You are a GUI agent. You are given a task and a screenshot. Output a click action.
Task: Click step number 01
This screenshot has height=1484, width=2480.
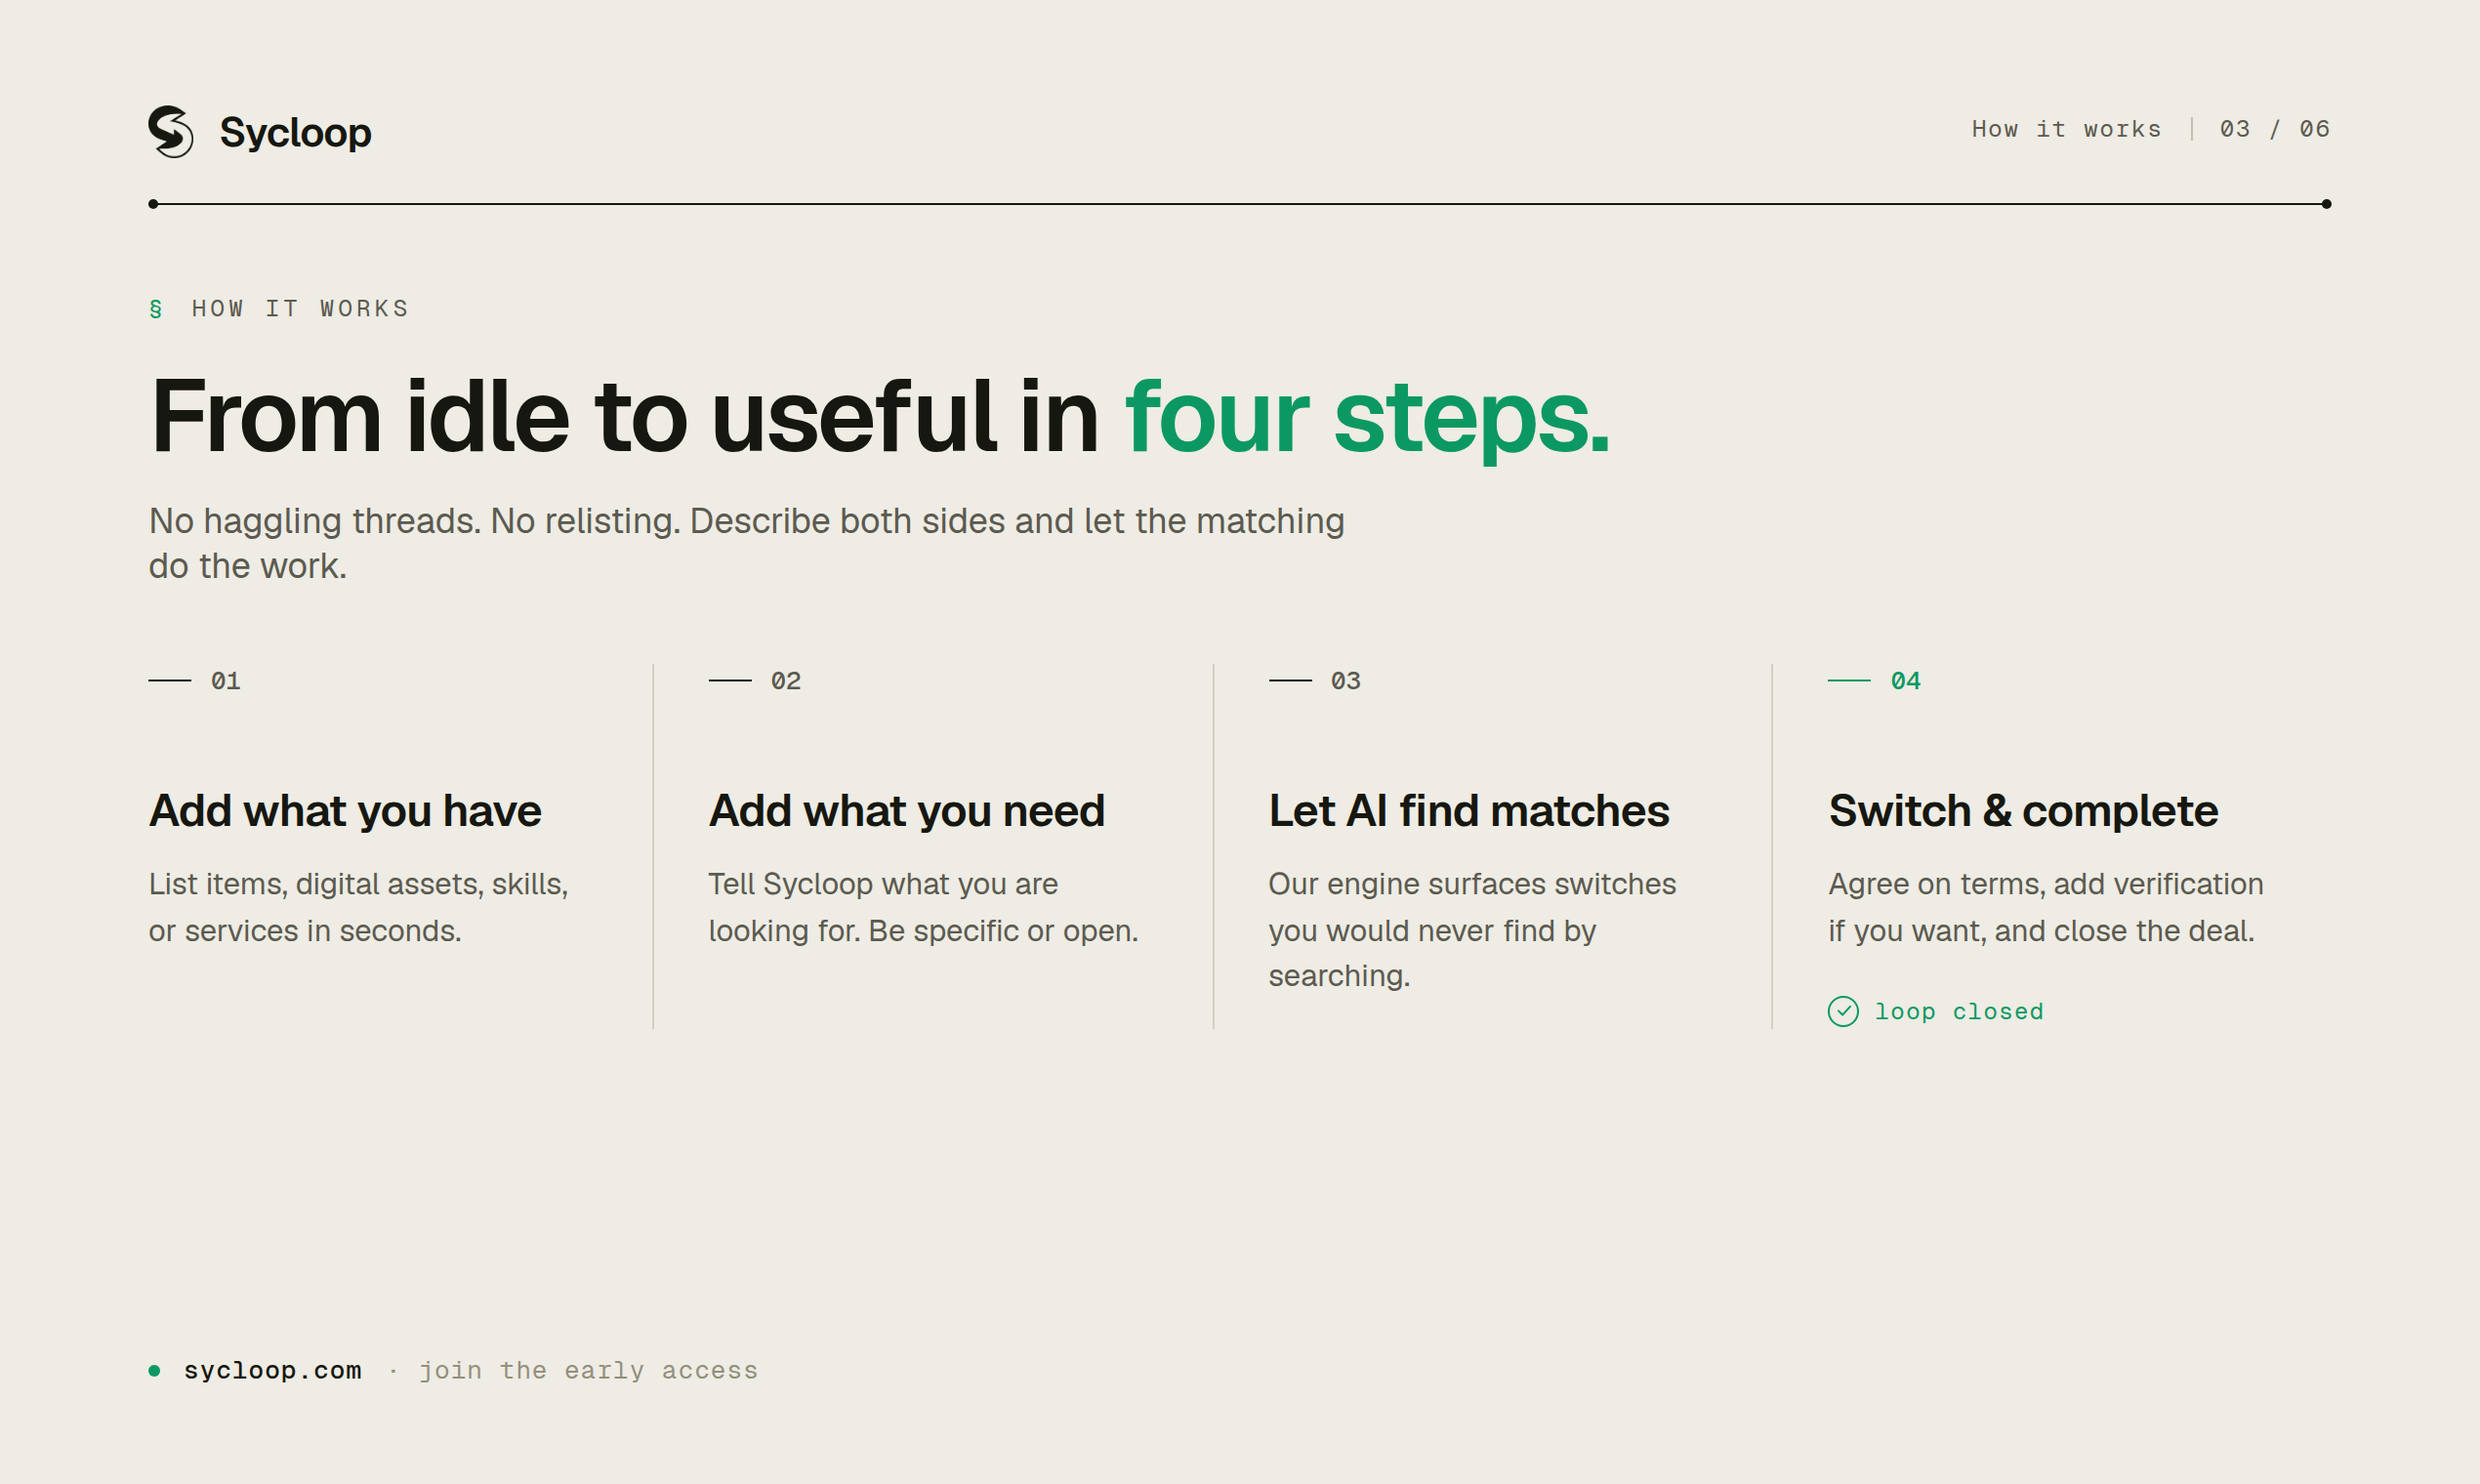226,681
